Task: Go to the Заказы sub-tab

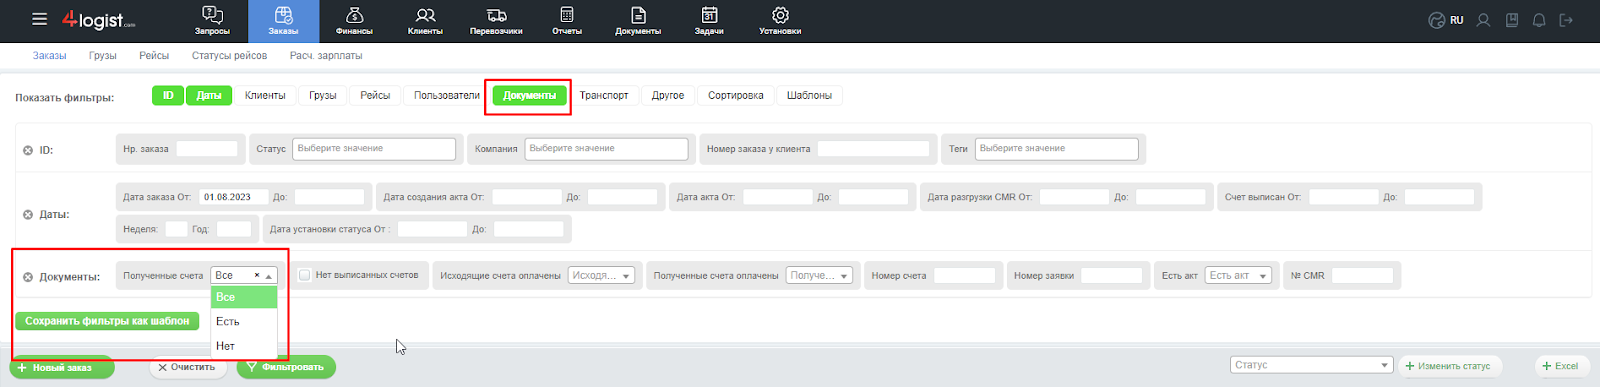Action: coord(50,56)
